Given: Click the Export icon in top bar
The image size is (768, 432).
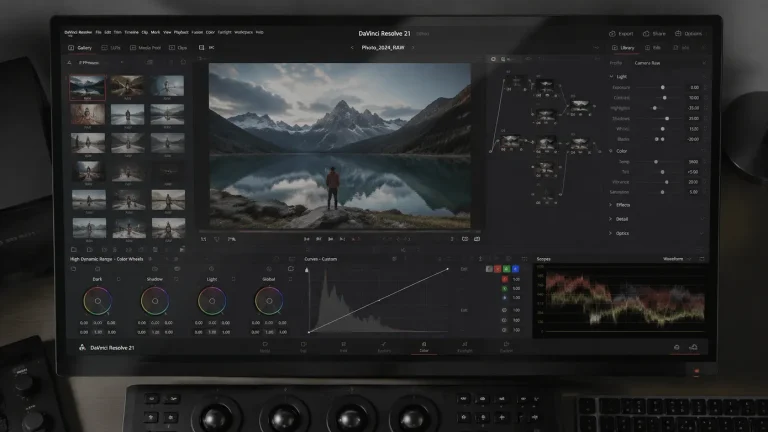Looking at the screenshot, I should (612, 34).
